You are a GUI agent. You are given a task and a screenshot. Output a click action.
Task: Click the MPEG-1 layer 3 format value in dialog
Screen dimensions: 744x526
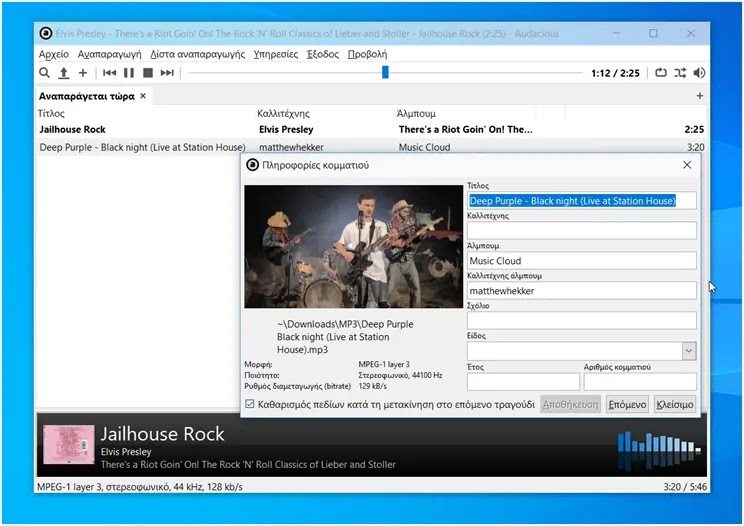(384, 364)
